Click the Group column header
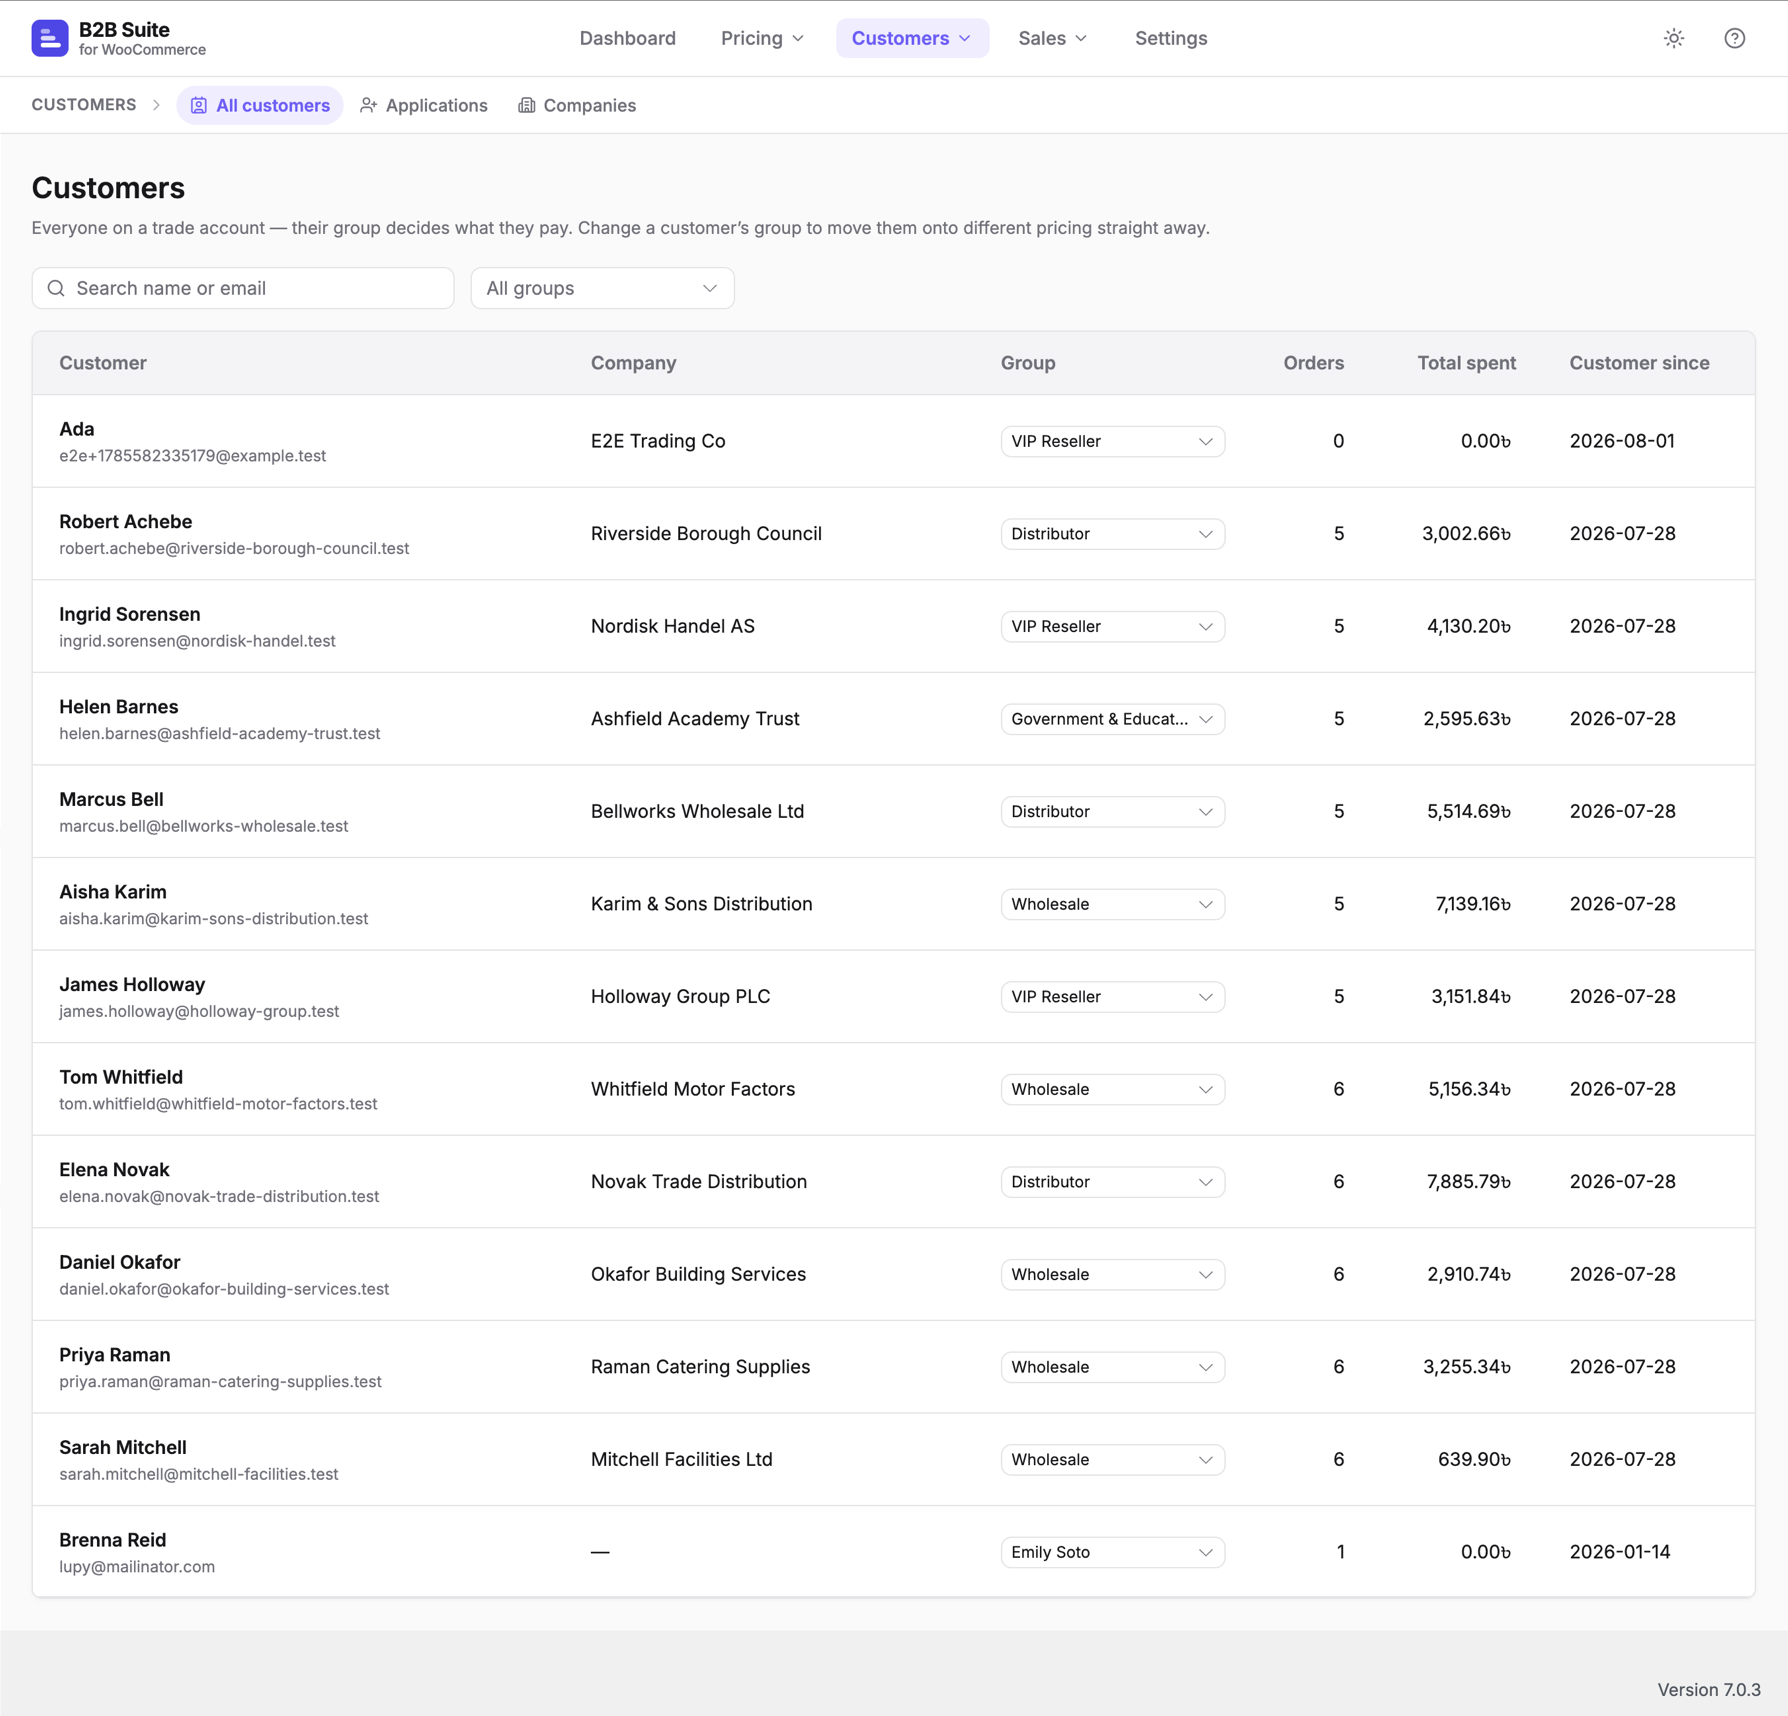The height and width of the screenshot is (1716, 1788). [1028, 363]
